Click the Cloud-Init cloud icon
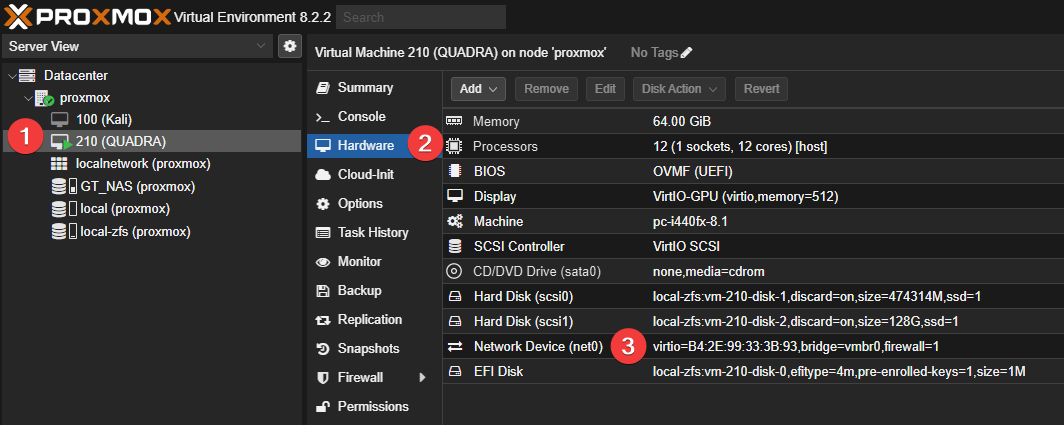The image size is (1064, 425). [323, 174]
